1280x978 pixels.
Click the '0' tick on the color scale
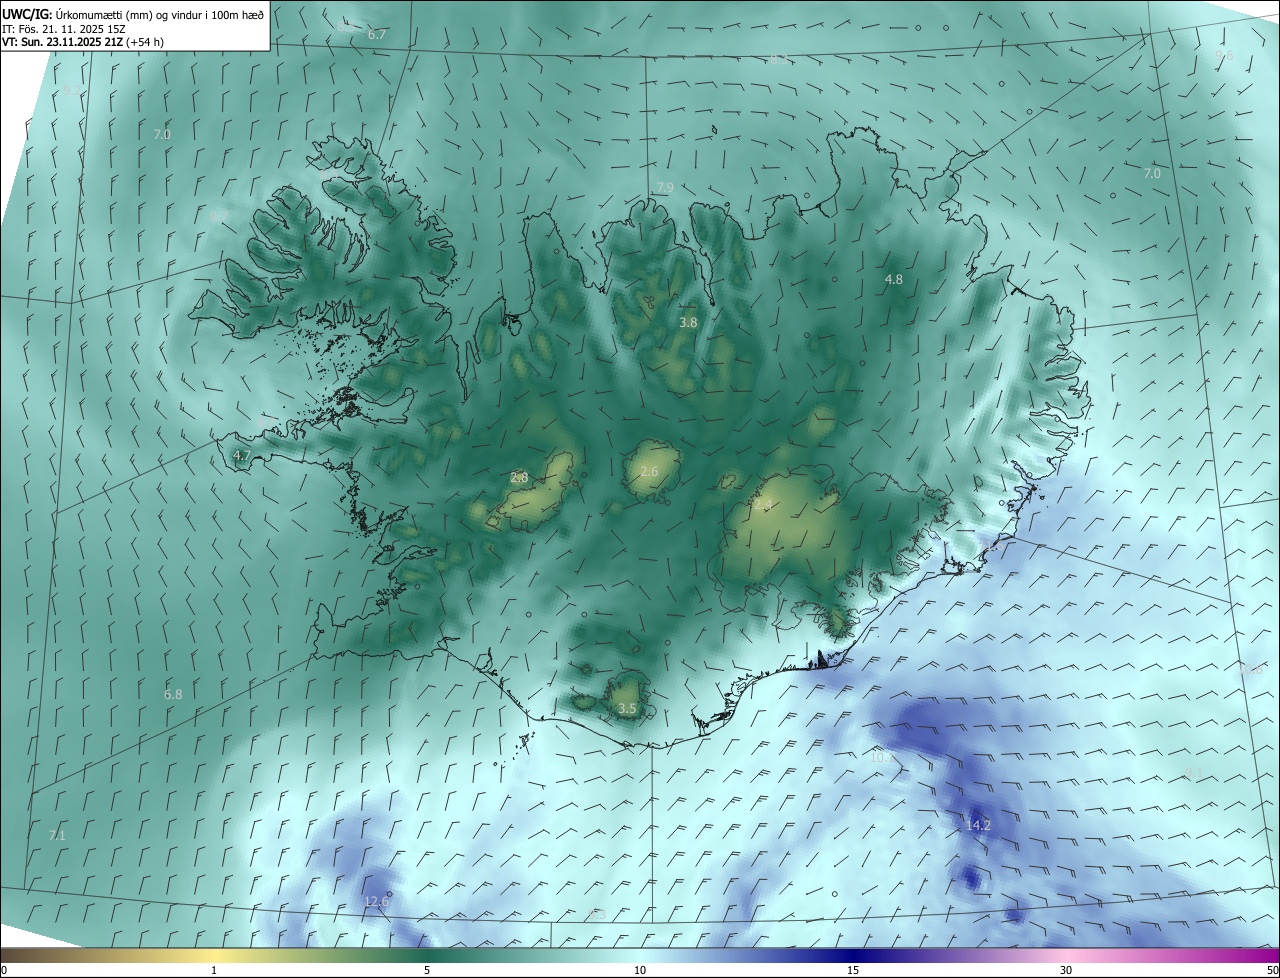point(4,971)
